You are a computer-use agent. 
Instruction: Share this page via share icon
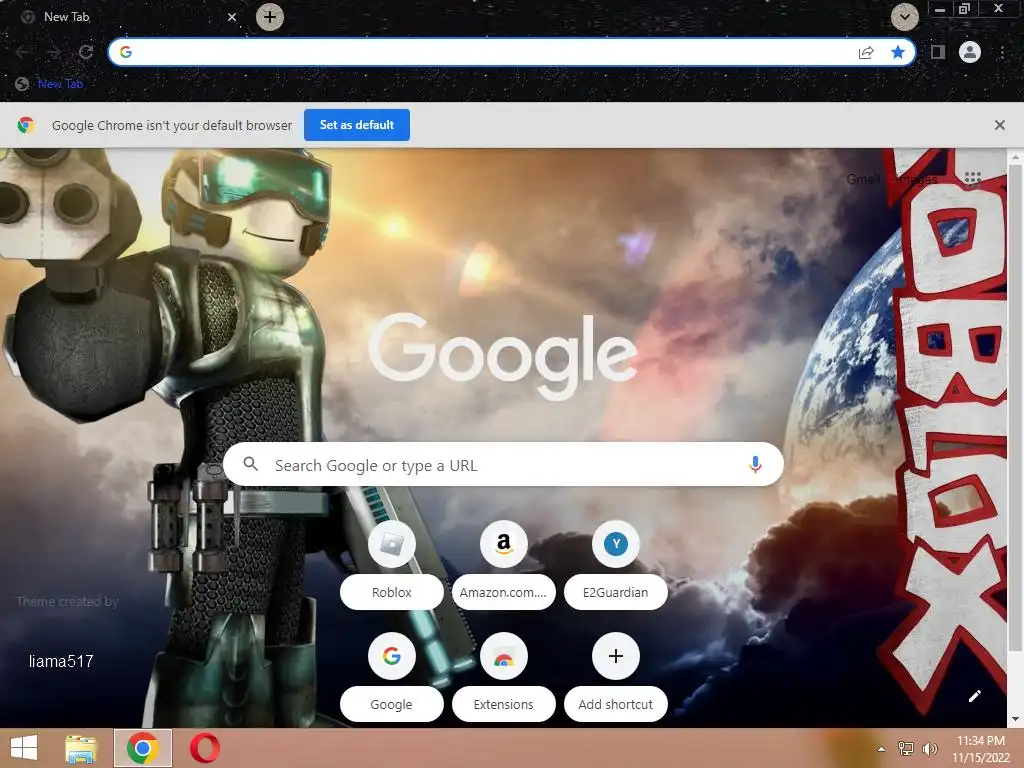point(866,52)
